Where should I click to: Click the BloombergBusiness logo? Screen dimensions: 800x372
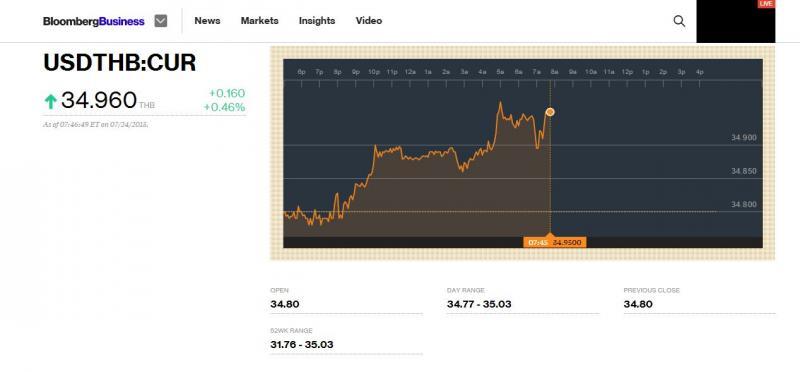coord(94,21)
